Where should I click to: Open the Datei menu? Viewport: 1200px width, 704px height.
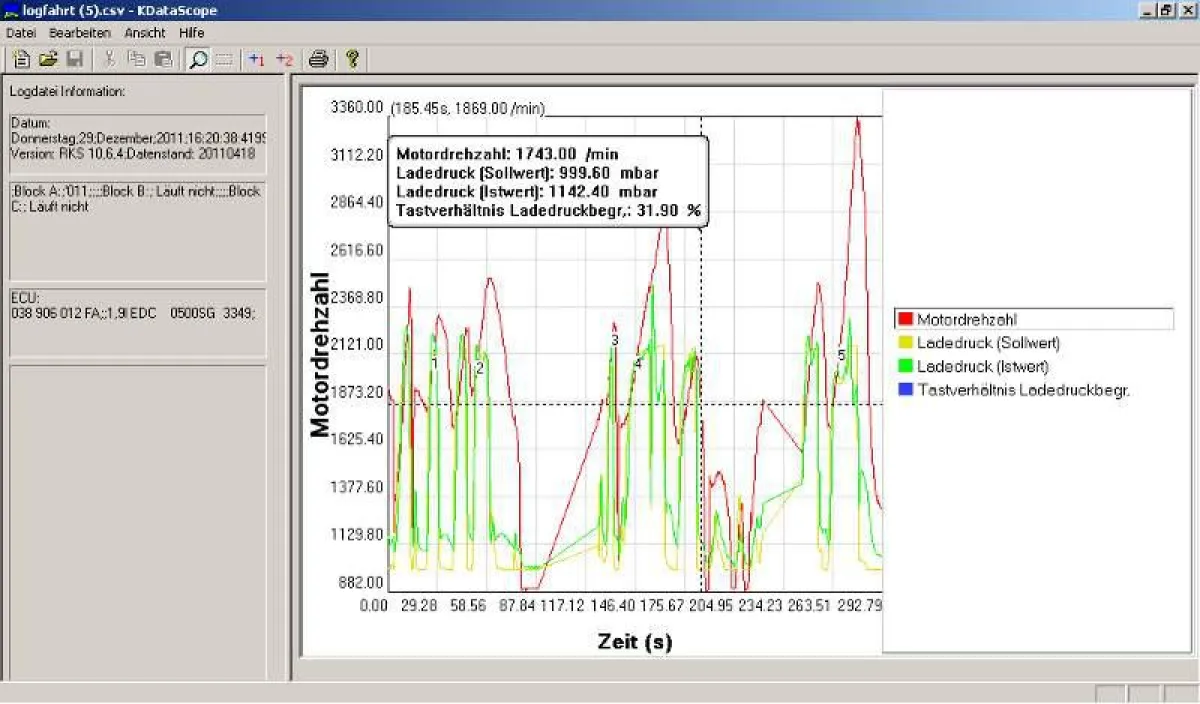pos(20,32)
